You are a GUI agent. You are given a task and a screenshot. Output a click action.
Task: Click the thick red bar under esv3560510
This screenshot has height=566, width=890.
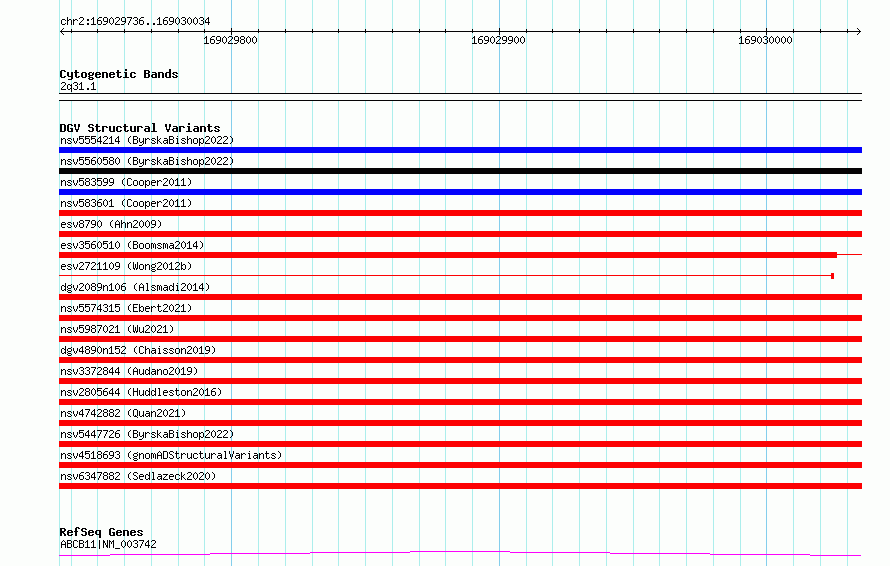point(448,255)
